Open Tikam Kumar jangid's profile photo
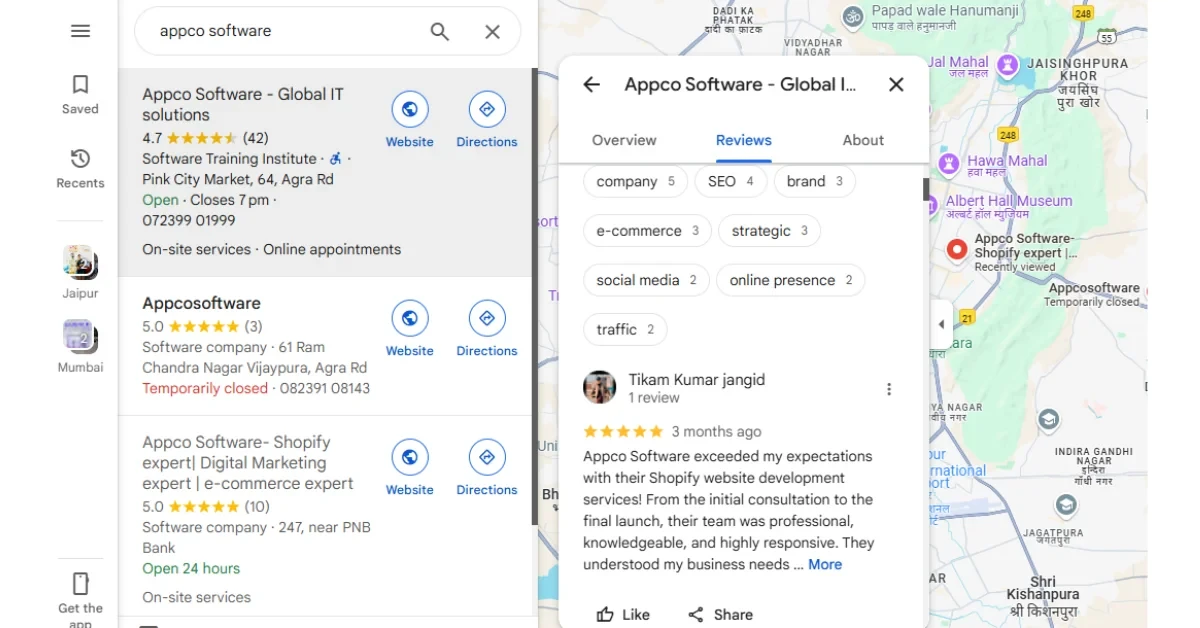The height and width of the screenshot is (628, 1200). [x=600, y=387]
